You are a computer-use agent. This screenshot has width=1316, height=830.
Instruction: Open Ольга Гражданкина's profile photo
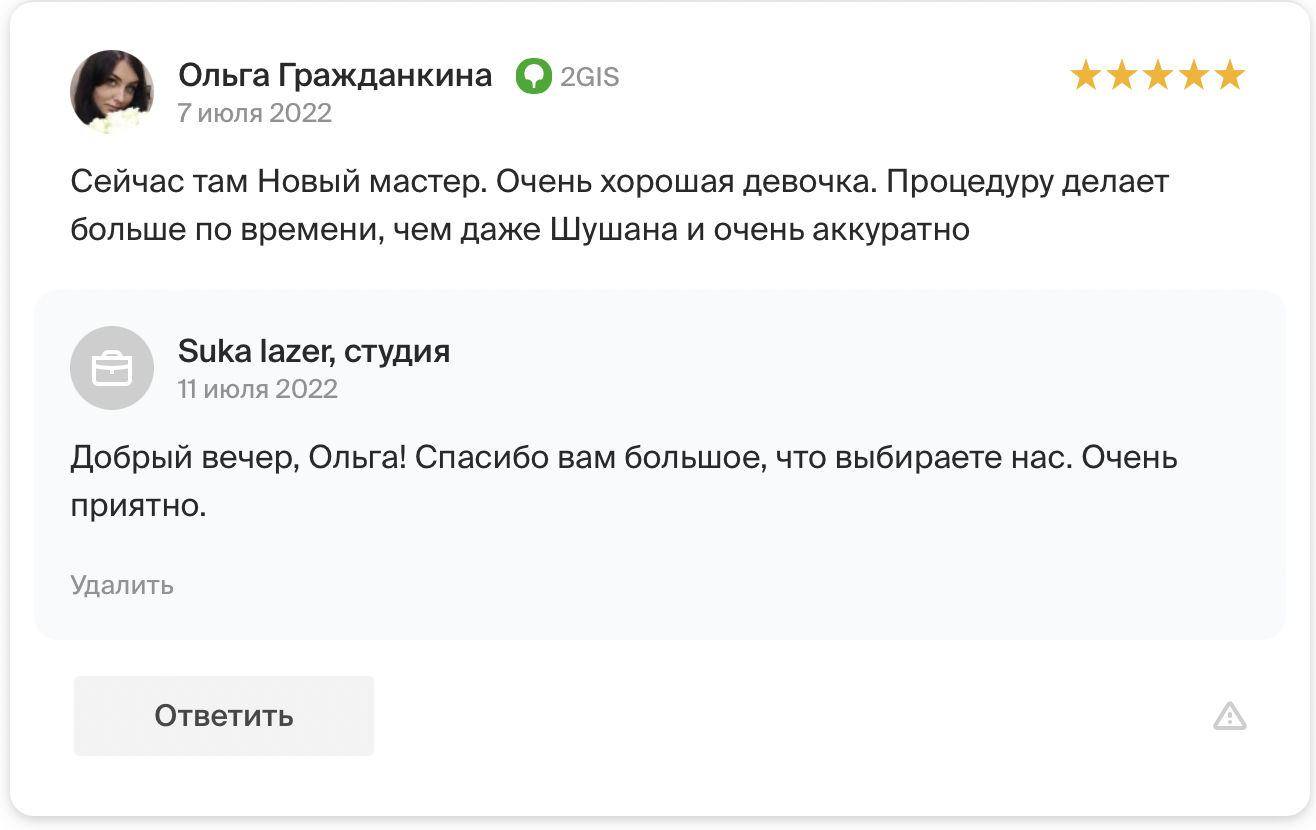[x=112, y=92]
